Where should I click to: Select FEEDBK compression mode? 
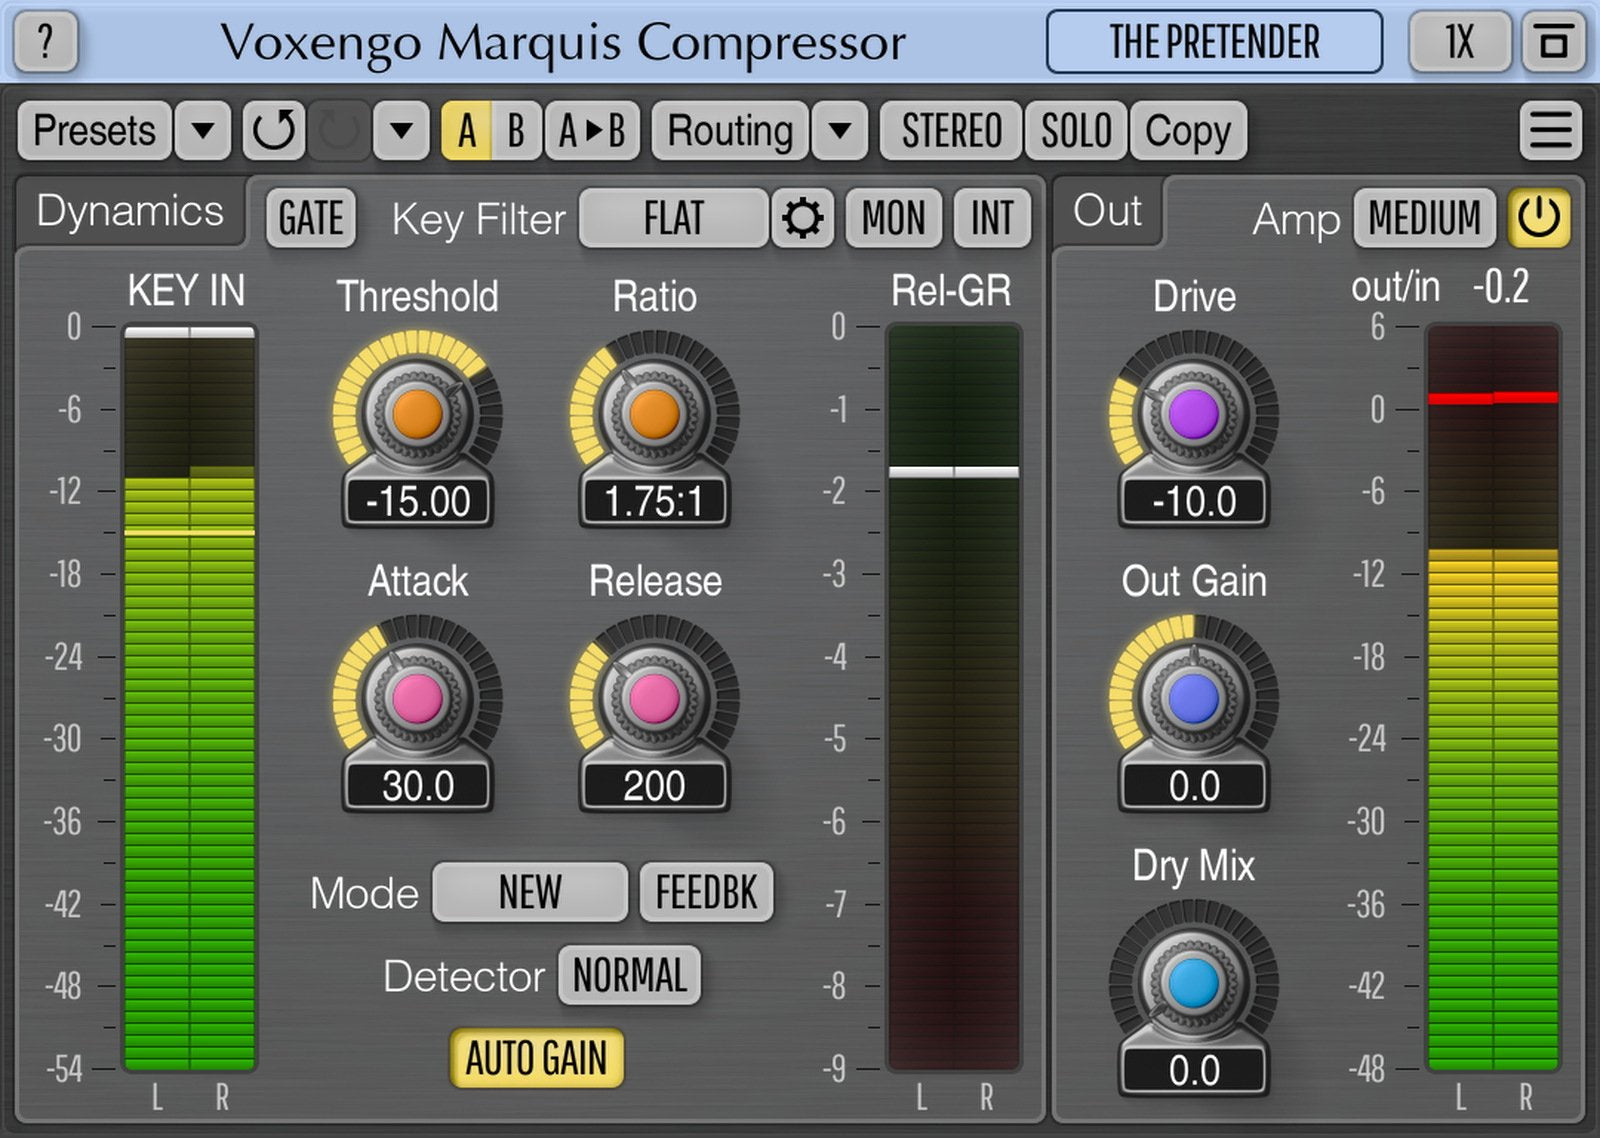pos(706,893)
